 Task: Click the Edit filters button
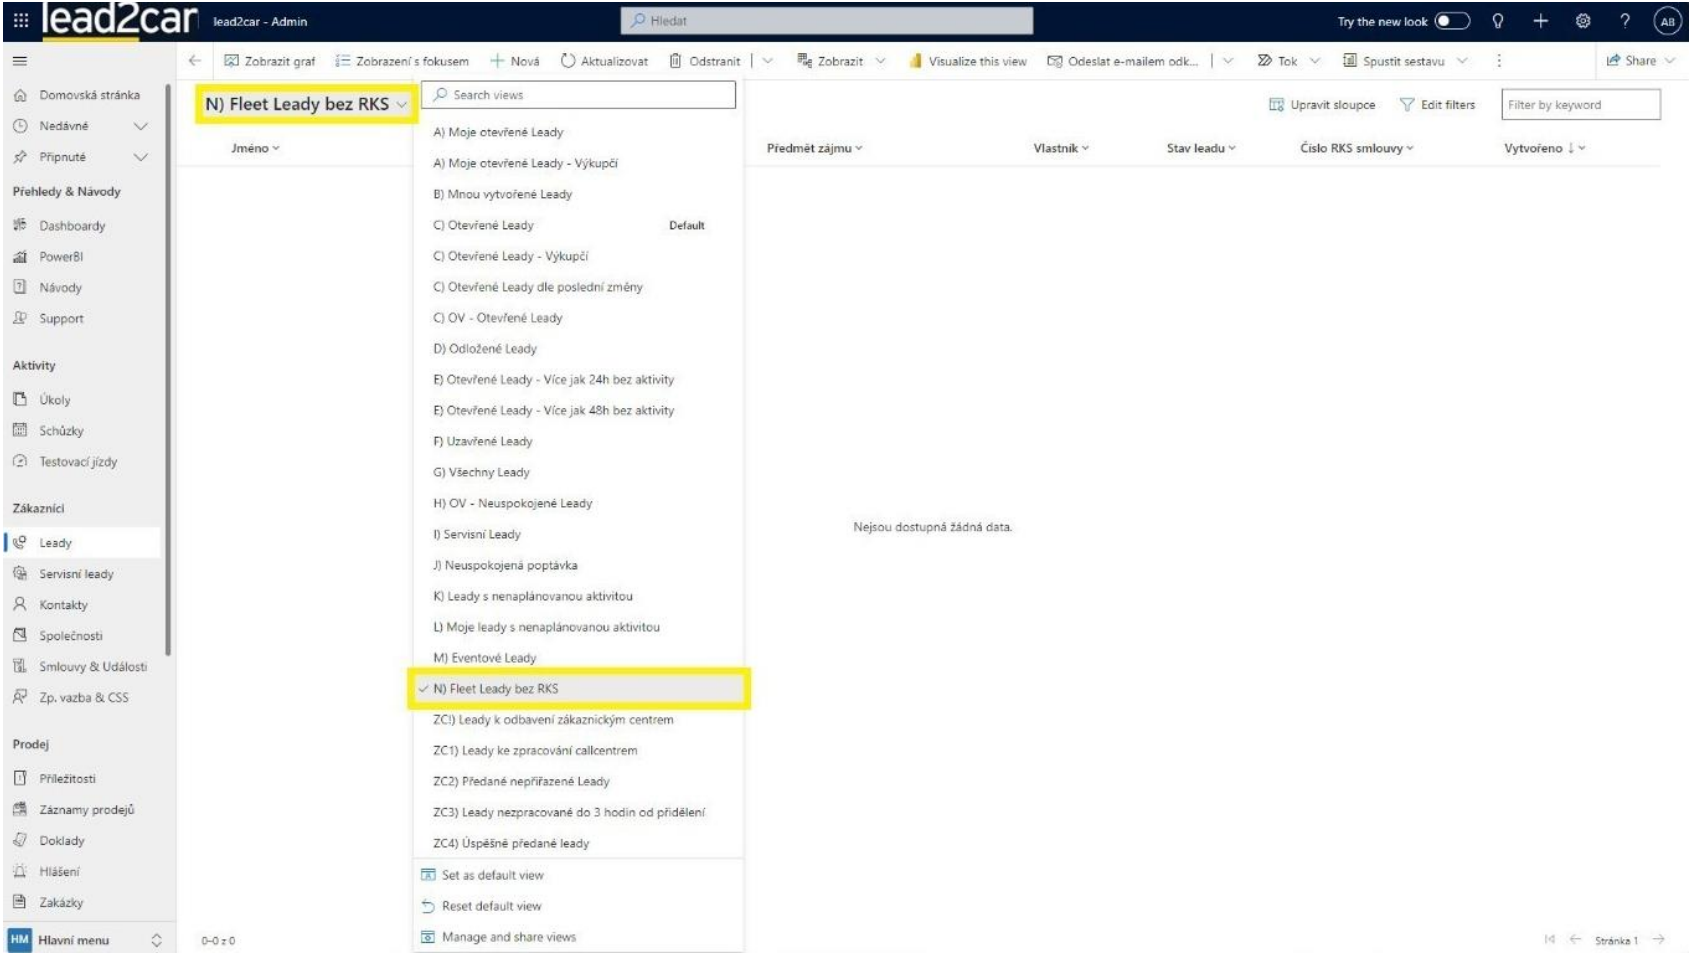pos(1437,105)
